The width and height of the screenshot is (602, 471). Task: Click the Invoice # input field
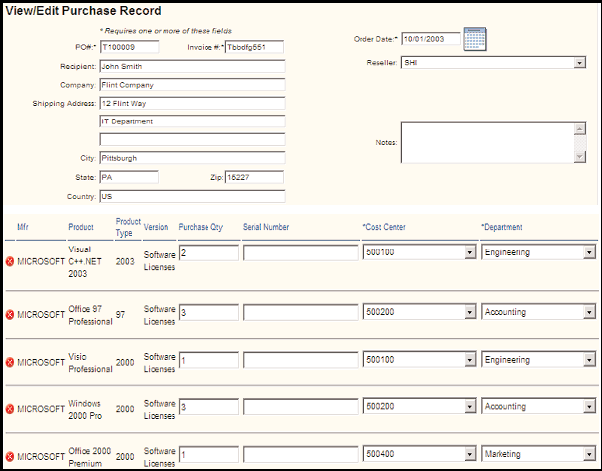[254, 47]
